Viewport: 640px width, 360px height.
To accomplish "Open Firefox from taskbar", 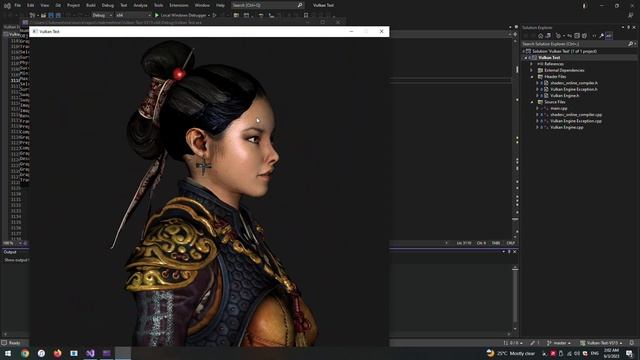I will (x=58, y=353).
